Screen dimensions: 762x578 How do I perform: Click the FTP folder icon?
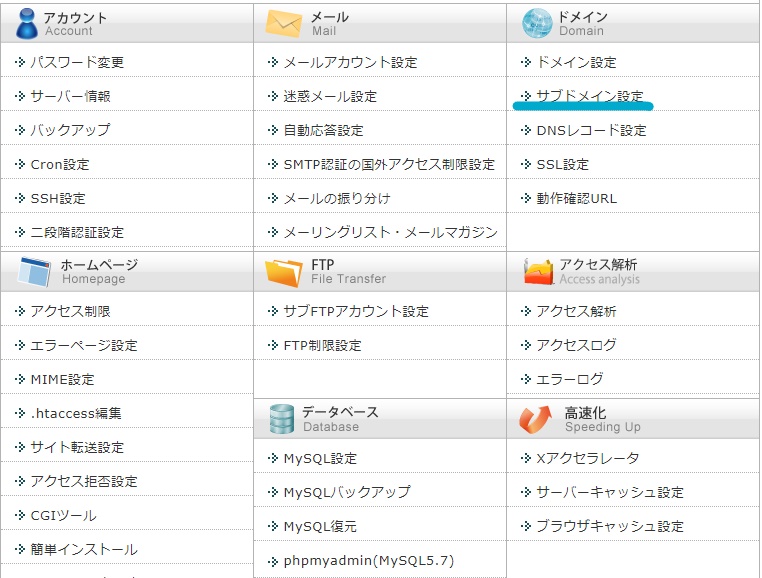284,271
